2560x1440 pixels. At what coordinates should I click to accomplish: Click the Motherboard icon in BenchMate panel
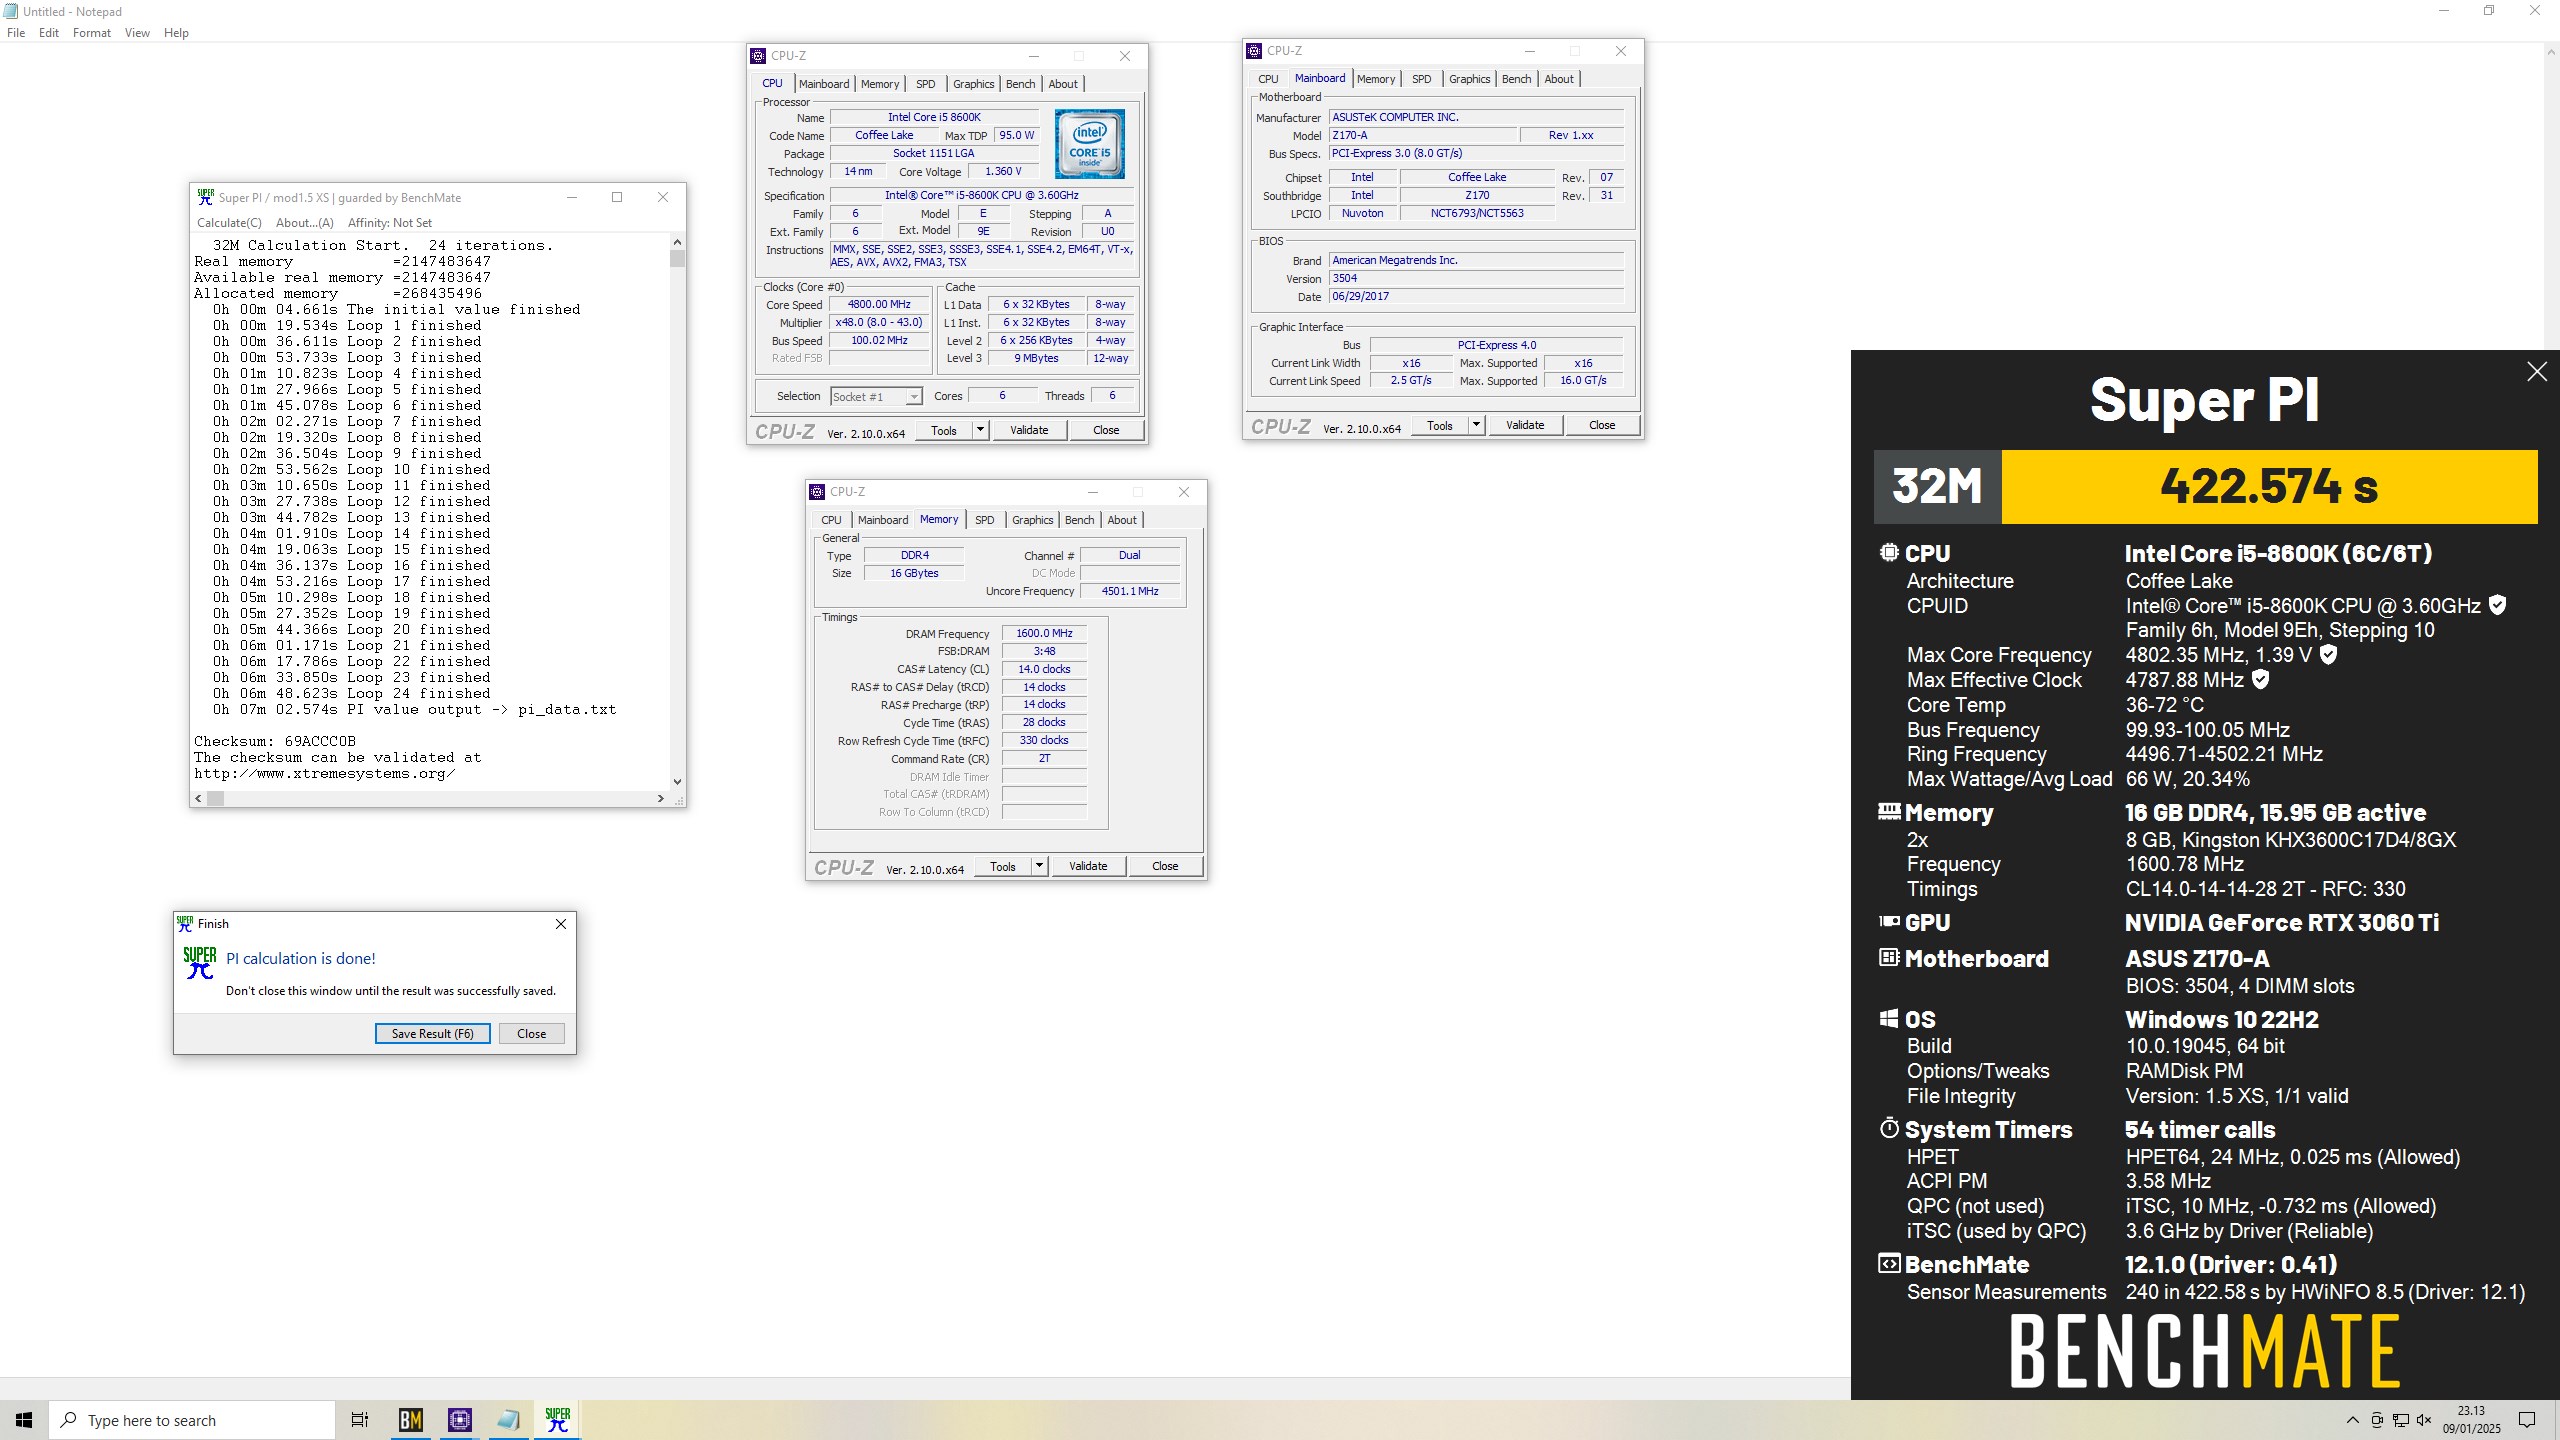pyautogui.click(x=1888, y=957)
